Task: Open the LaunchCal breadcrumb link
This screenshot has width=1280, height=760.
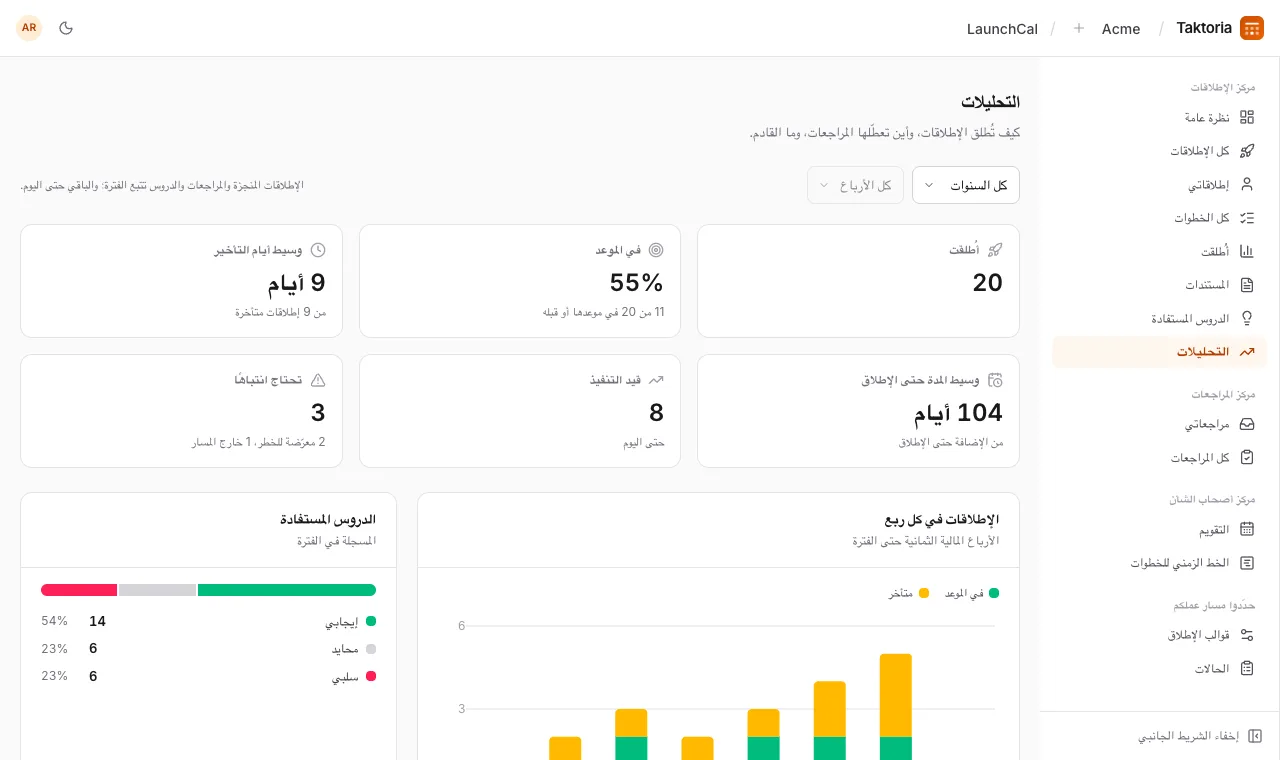Action: [x=1002, y=29]
